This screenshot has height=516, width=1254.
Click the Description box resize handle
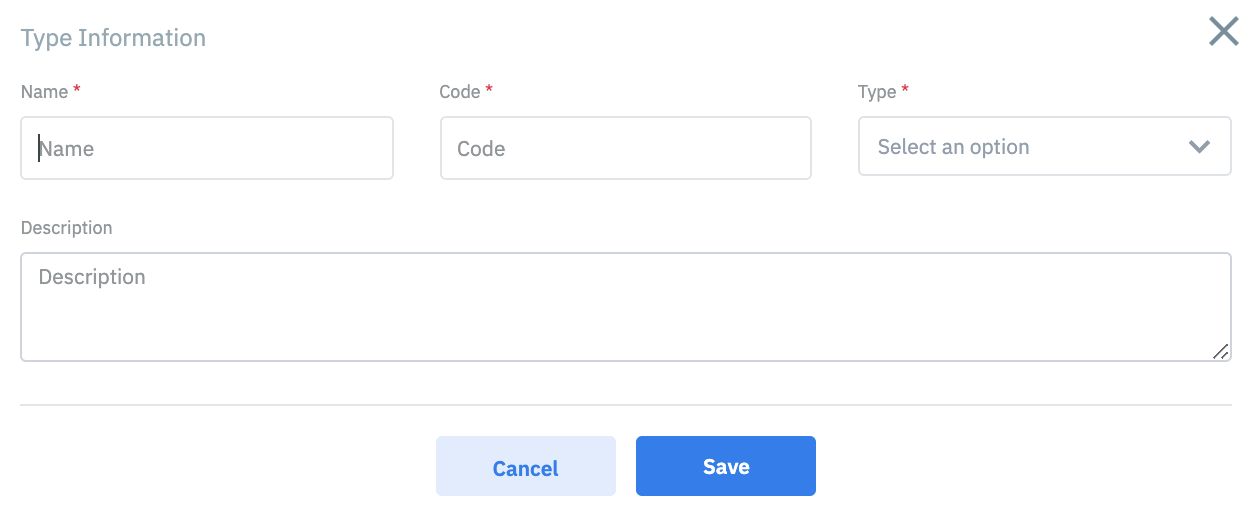(x=1220, y=351)
